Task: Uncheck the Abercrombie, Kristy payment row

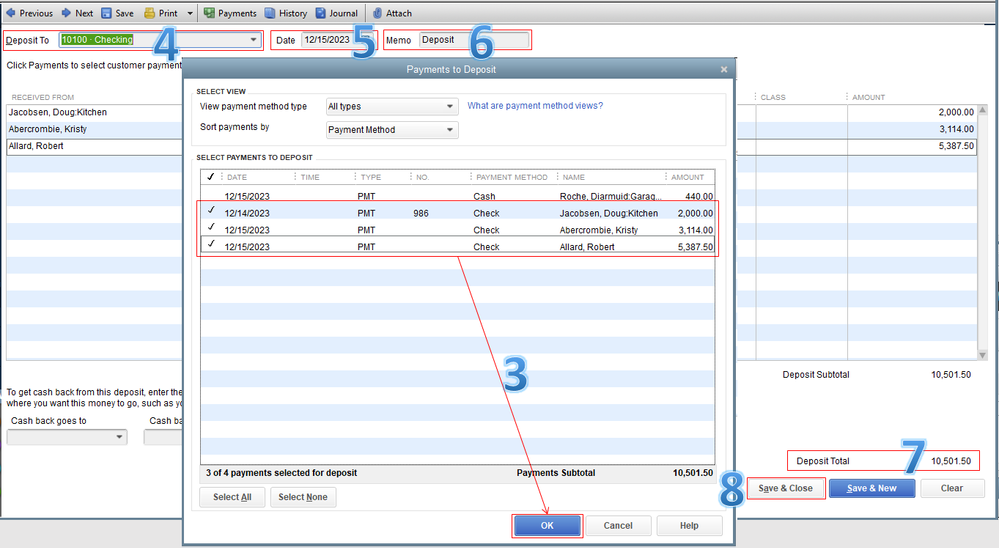Action: click(211, 229)
